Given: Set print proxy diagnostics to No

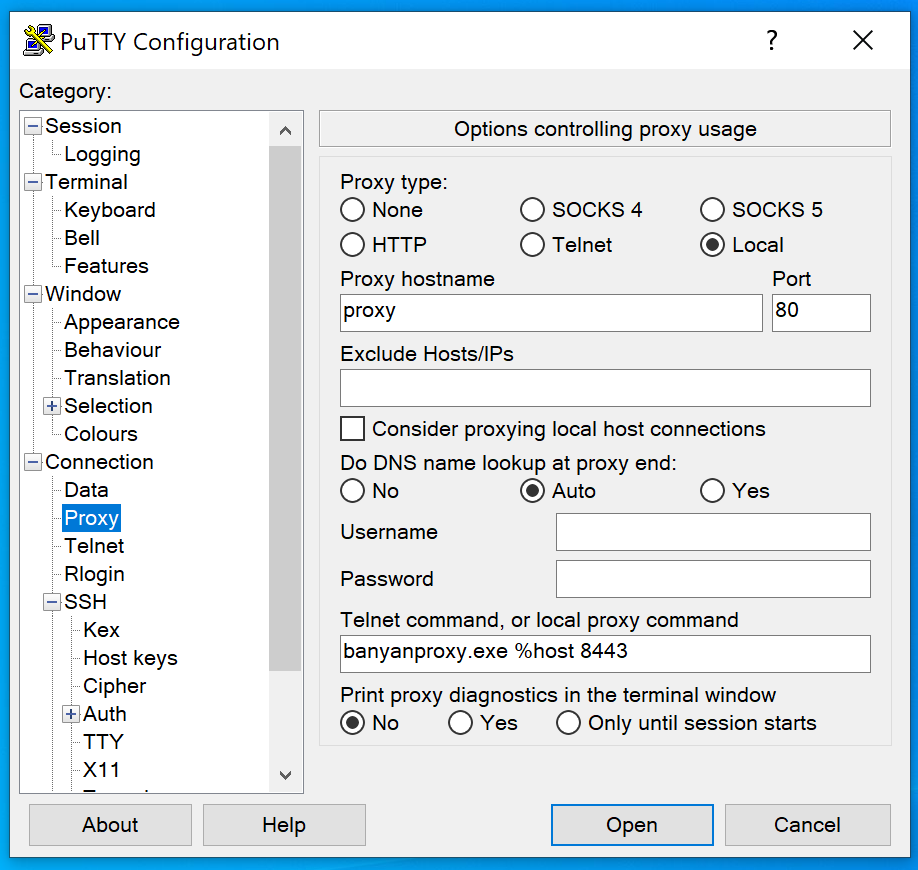Looking at the screenshot, I should click(x=369, y=722).
